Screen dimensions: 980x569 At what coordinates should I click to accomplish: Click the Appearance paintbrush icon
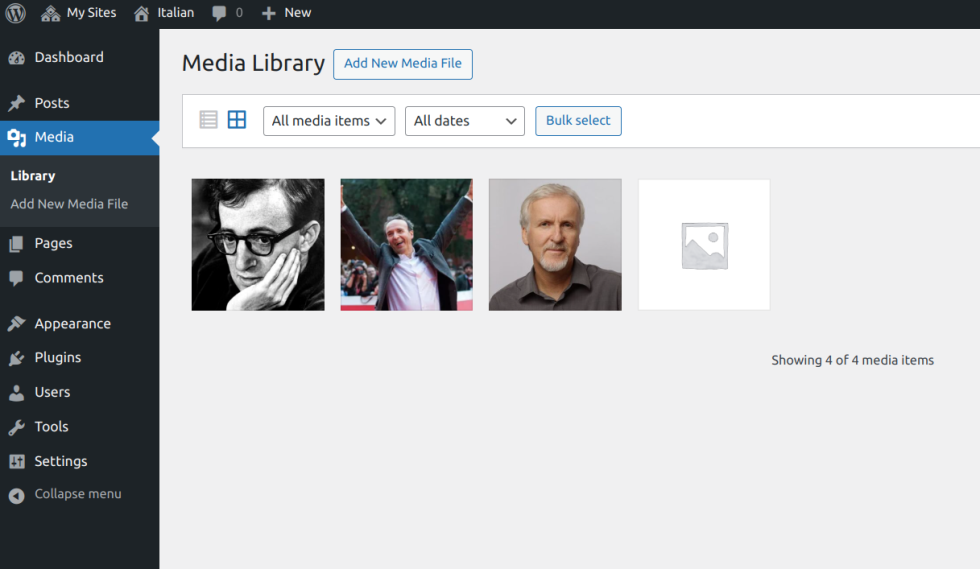pos(16,324)
